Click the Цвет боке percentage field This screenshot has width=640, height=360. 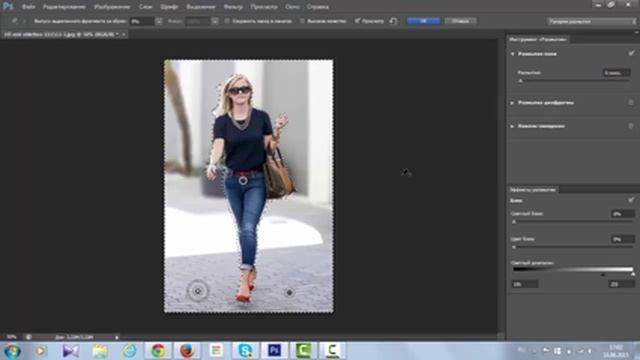[x=623, y=239]
